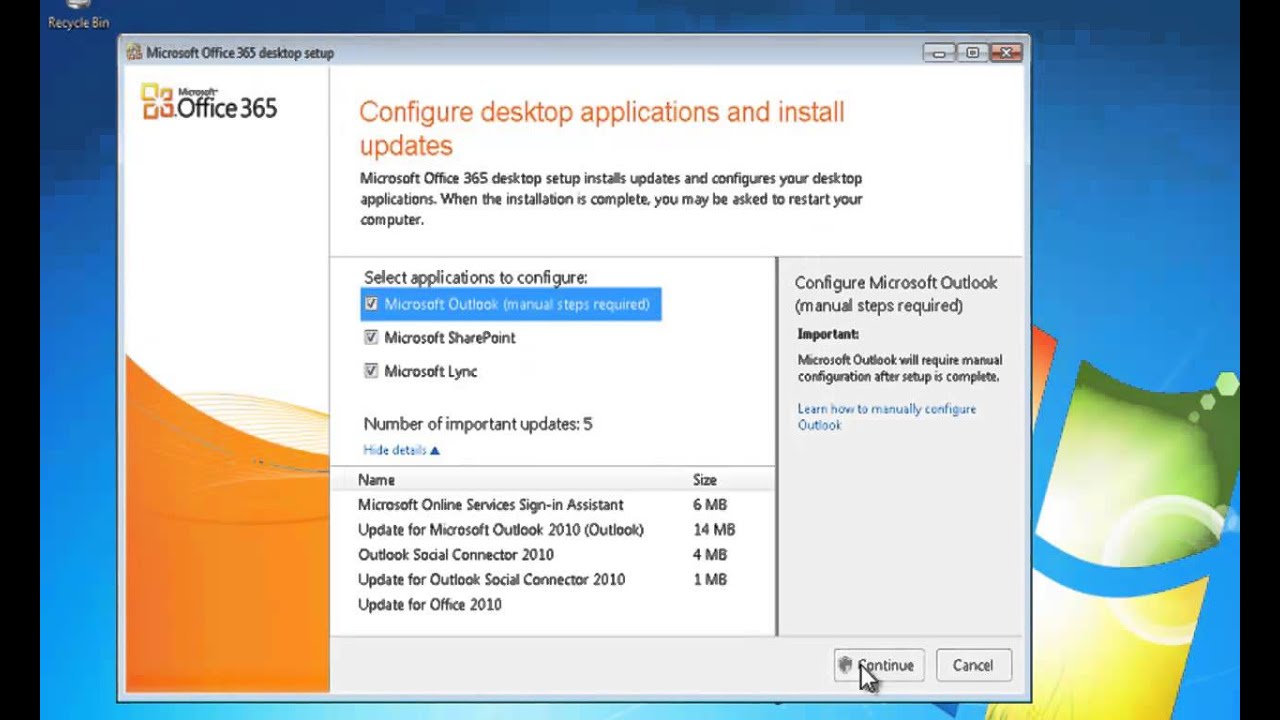Select the Update for Office 2010 row

[552, 605]
